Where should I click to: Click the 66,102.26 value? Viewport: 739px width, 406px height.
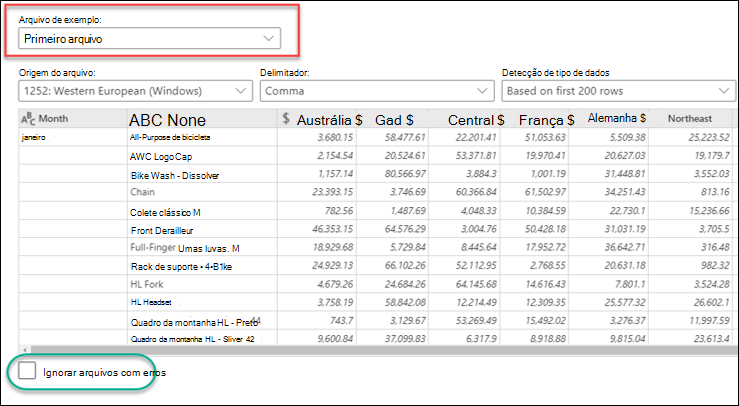coord(405,265)
